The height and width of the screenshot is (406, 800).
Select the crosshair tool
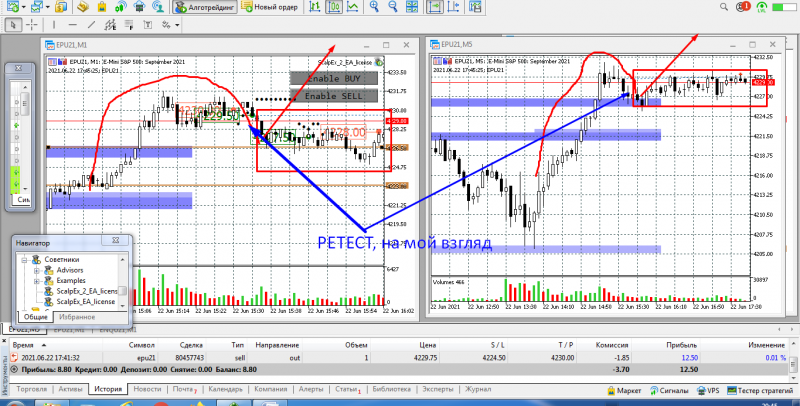click(x=32, y=24)
